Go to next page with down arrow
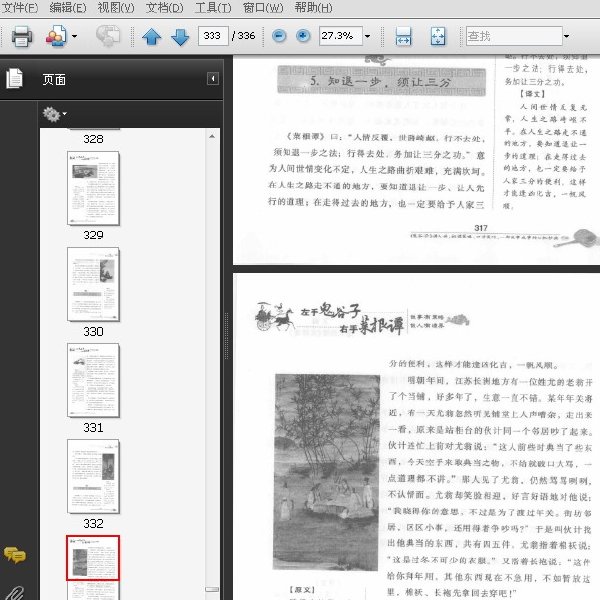Screen dimensions: 600x600 coord(180,37)
